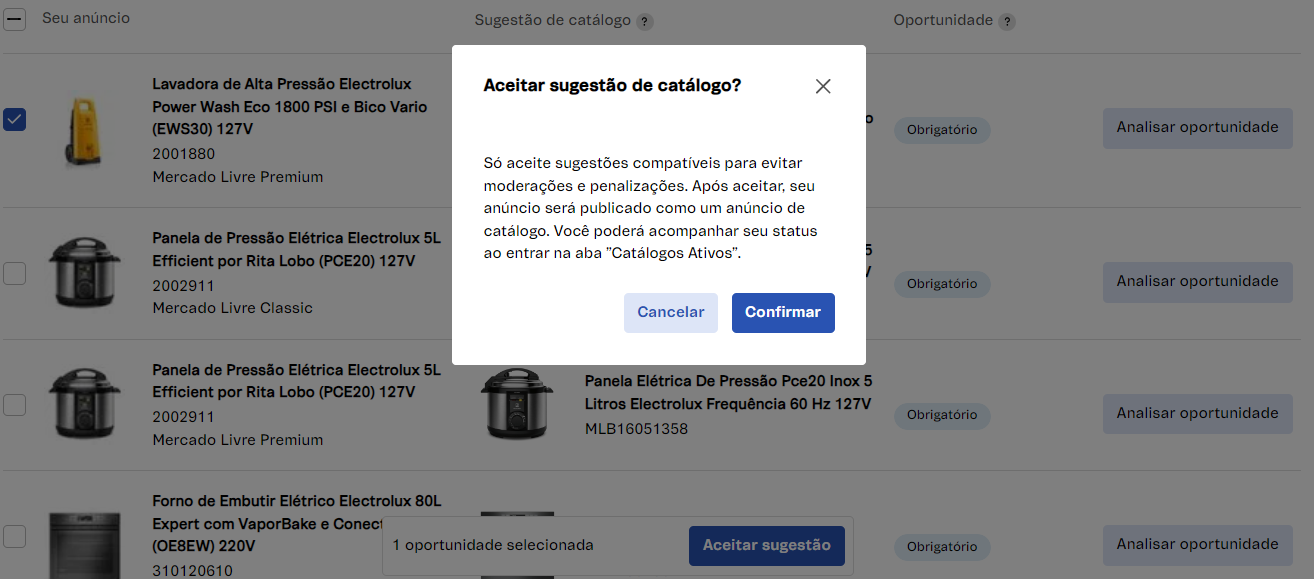Click the help icon beside "Oportunidade"

coord(1007,19)
